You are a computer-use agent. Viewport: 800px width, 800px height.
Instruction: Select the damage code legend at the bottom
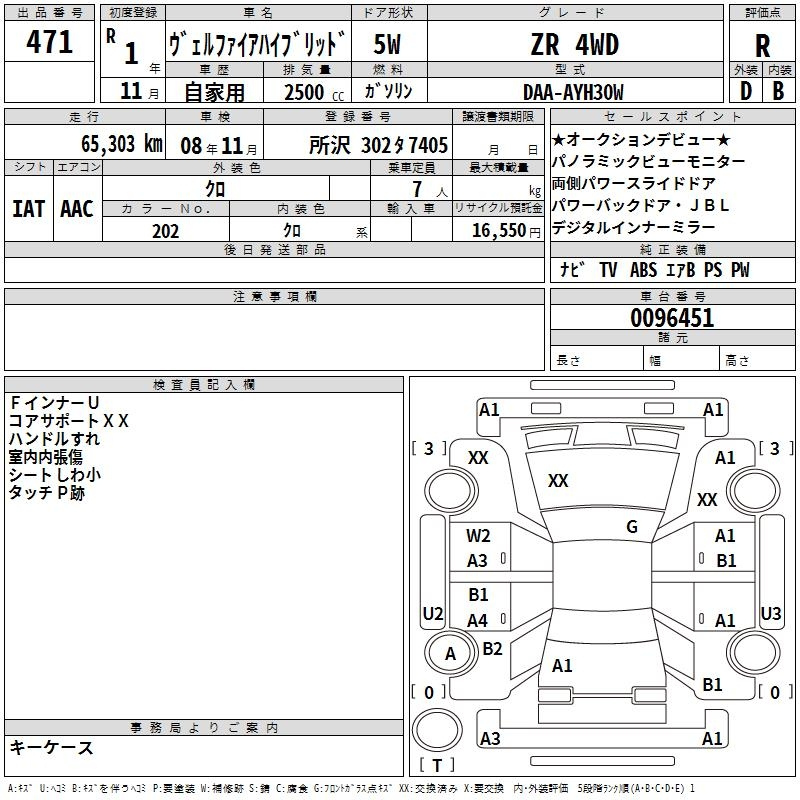(x=352, y=788)
